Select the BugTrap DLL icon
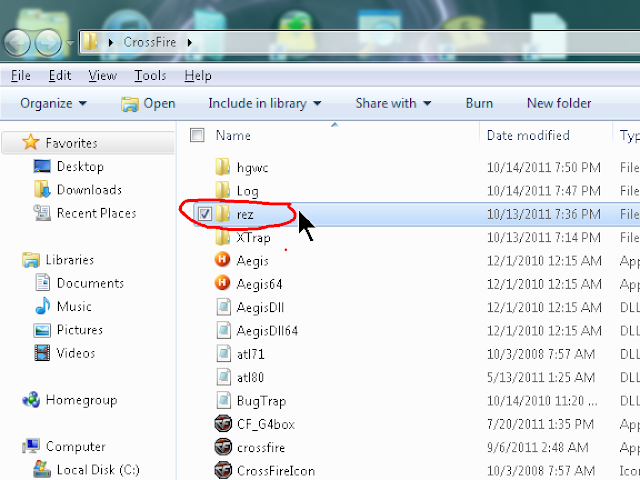The width and height of the screenshot is (640, 480). click(223, 400)
